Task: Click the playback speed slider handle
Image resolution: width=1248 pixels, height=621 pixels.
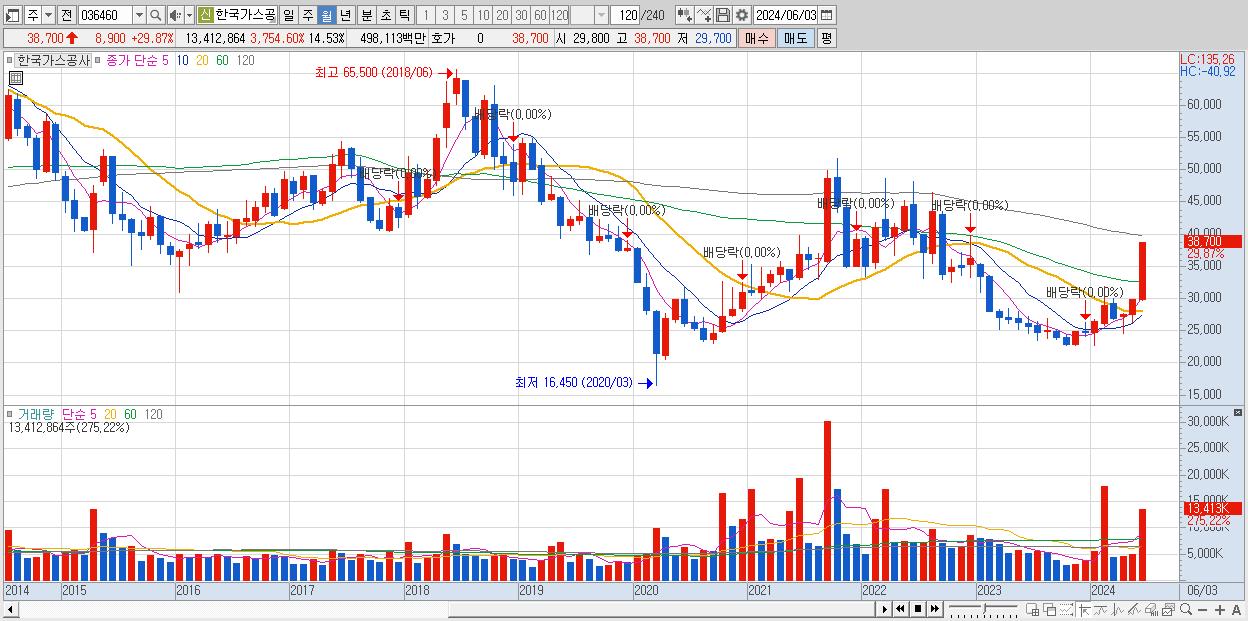Action: pos(984,607)
